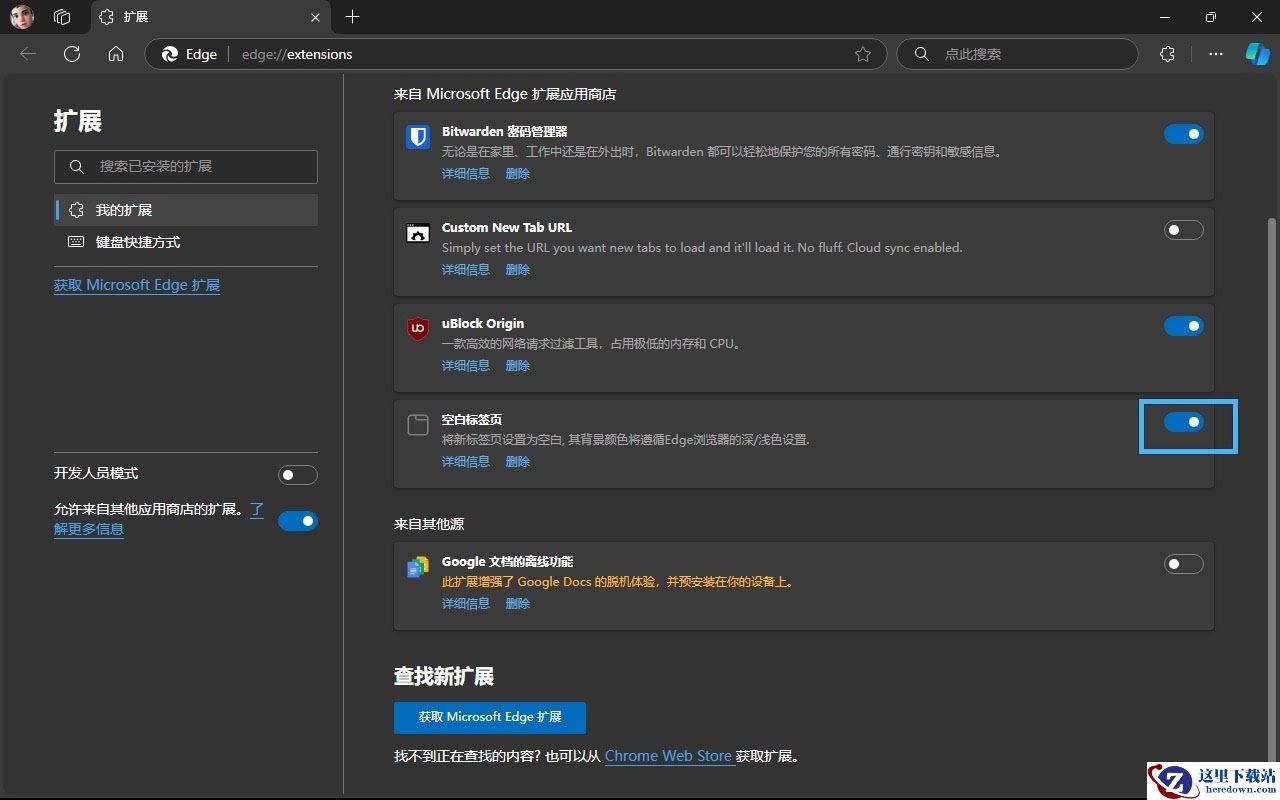This screenshot has height=800, width=1280.
Task: Open 详细信息 for Bitwarden
Action: point(466,173)
